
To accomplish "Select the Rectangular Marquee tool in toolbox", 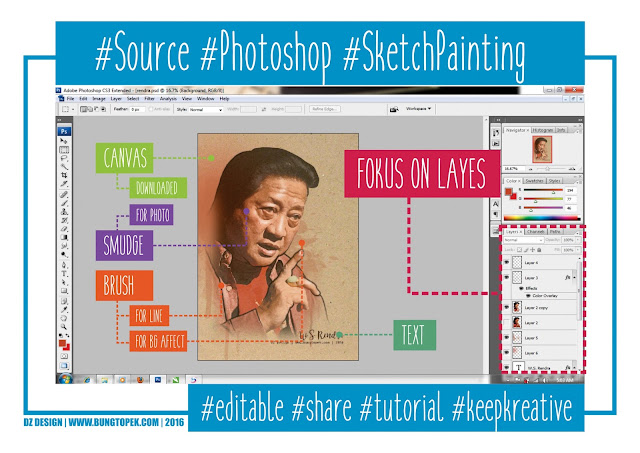I will [x=64, y=150].
